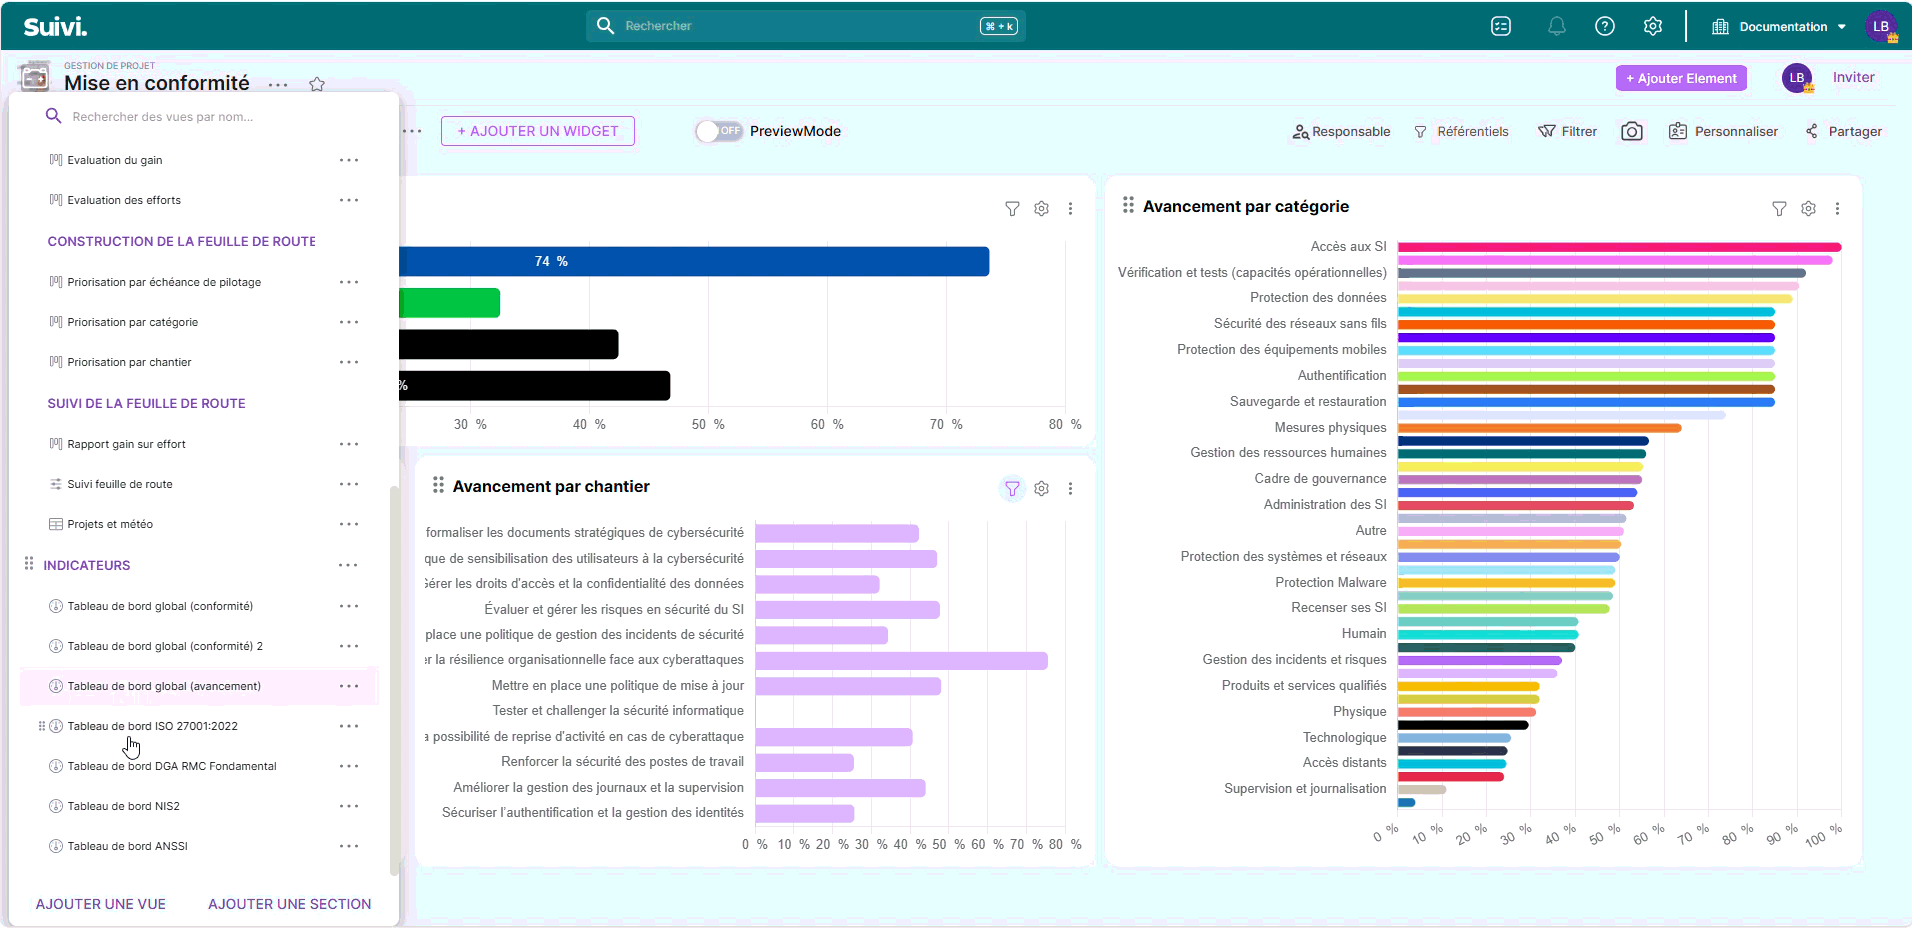Open settings gear of Avancement par catégorie
The image size is (1912, 930).
point(1807,209)
